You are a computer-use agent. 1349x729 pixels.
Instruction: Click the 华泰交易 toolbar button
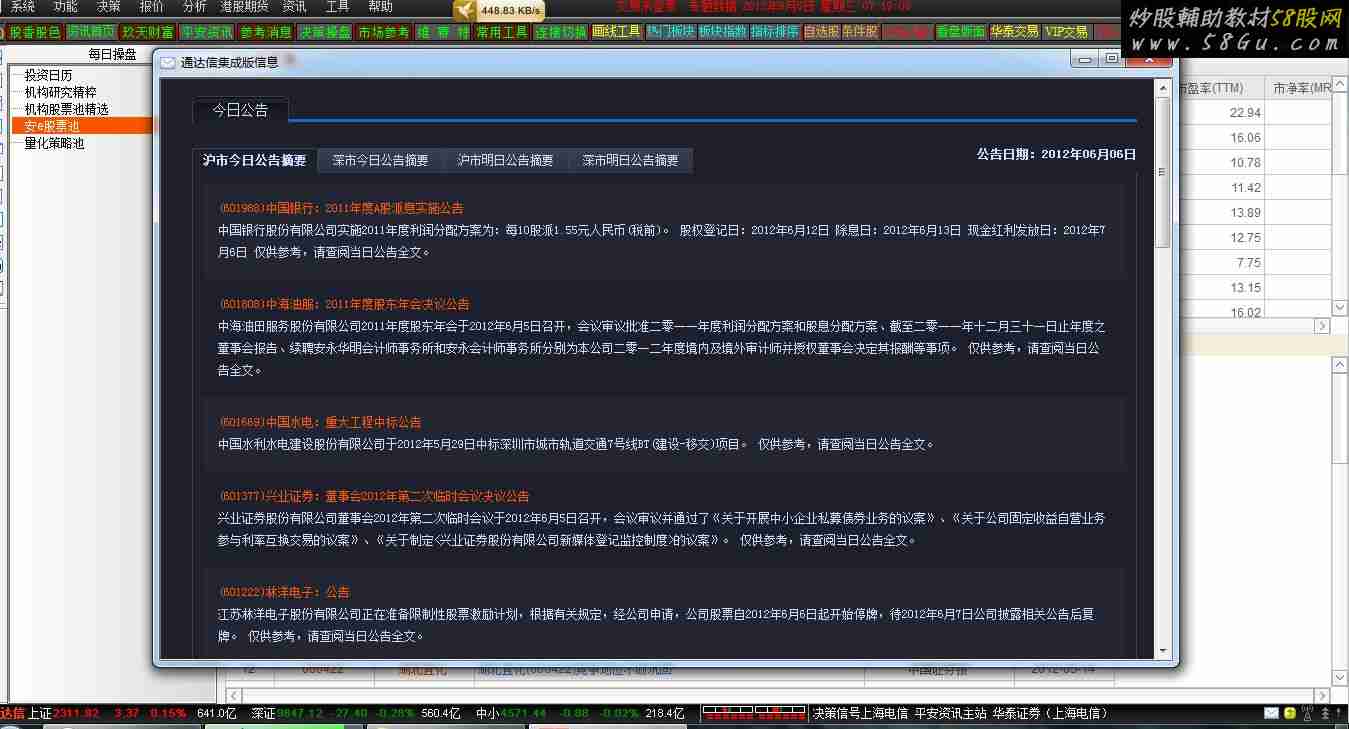click(1014, 32)
